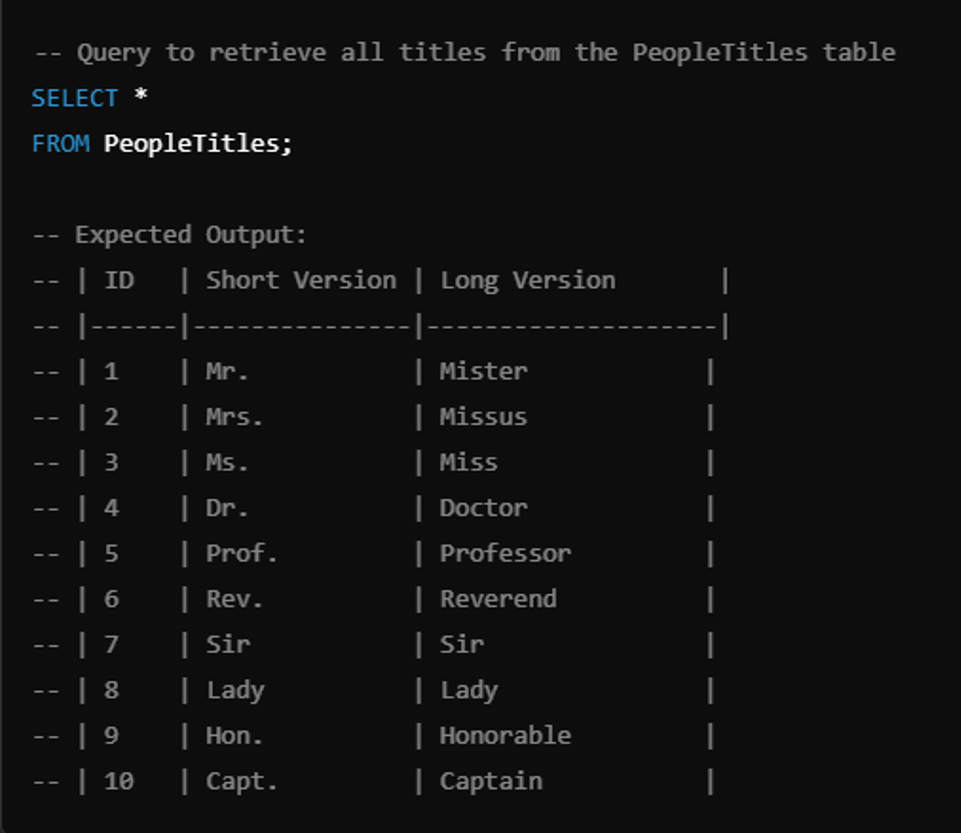Screen dimensions: 961x833
Task: Click the "Mister" long version entry
Action: pyautogui.click(x=483, y=372)
